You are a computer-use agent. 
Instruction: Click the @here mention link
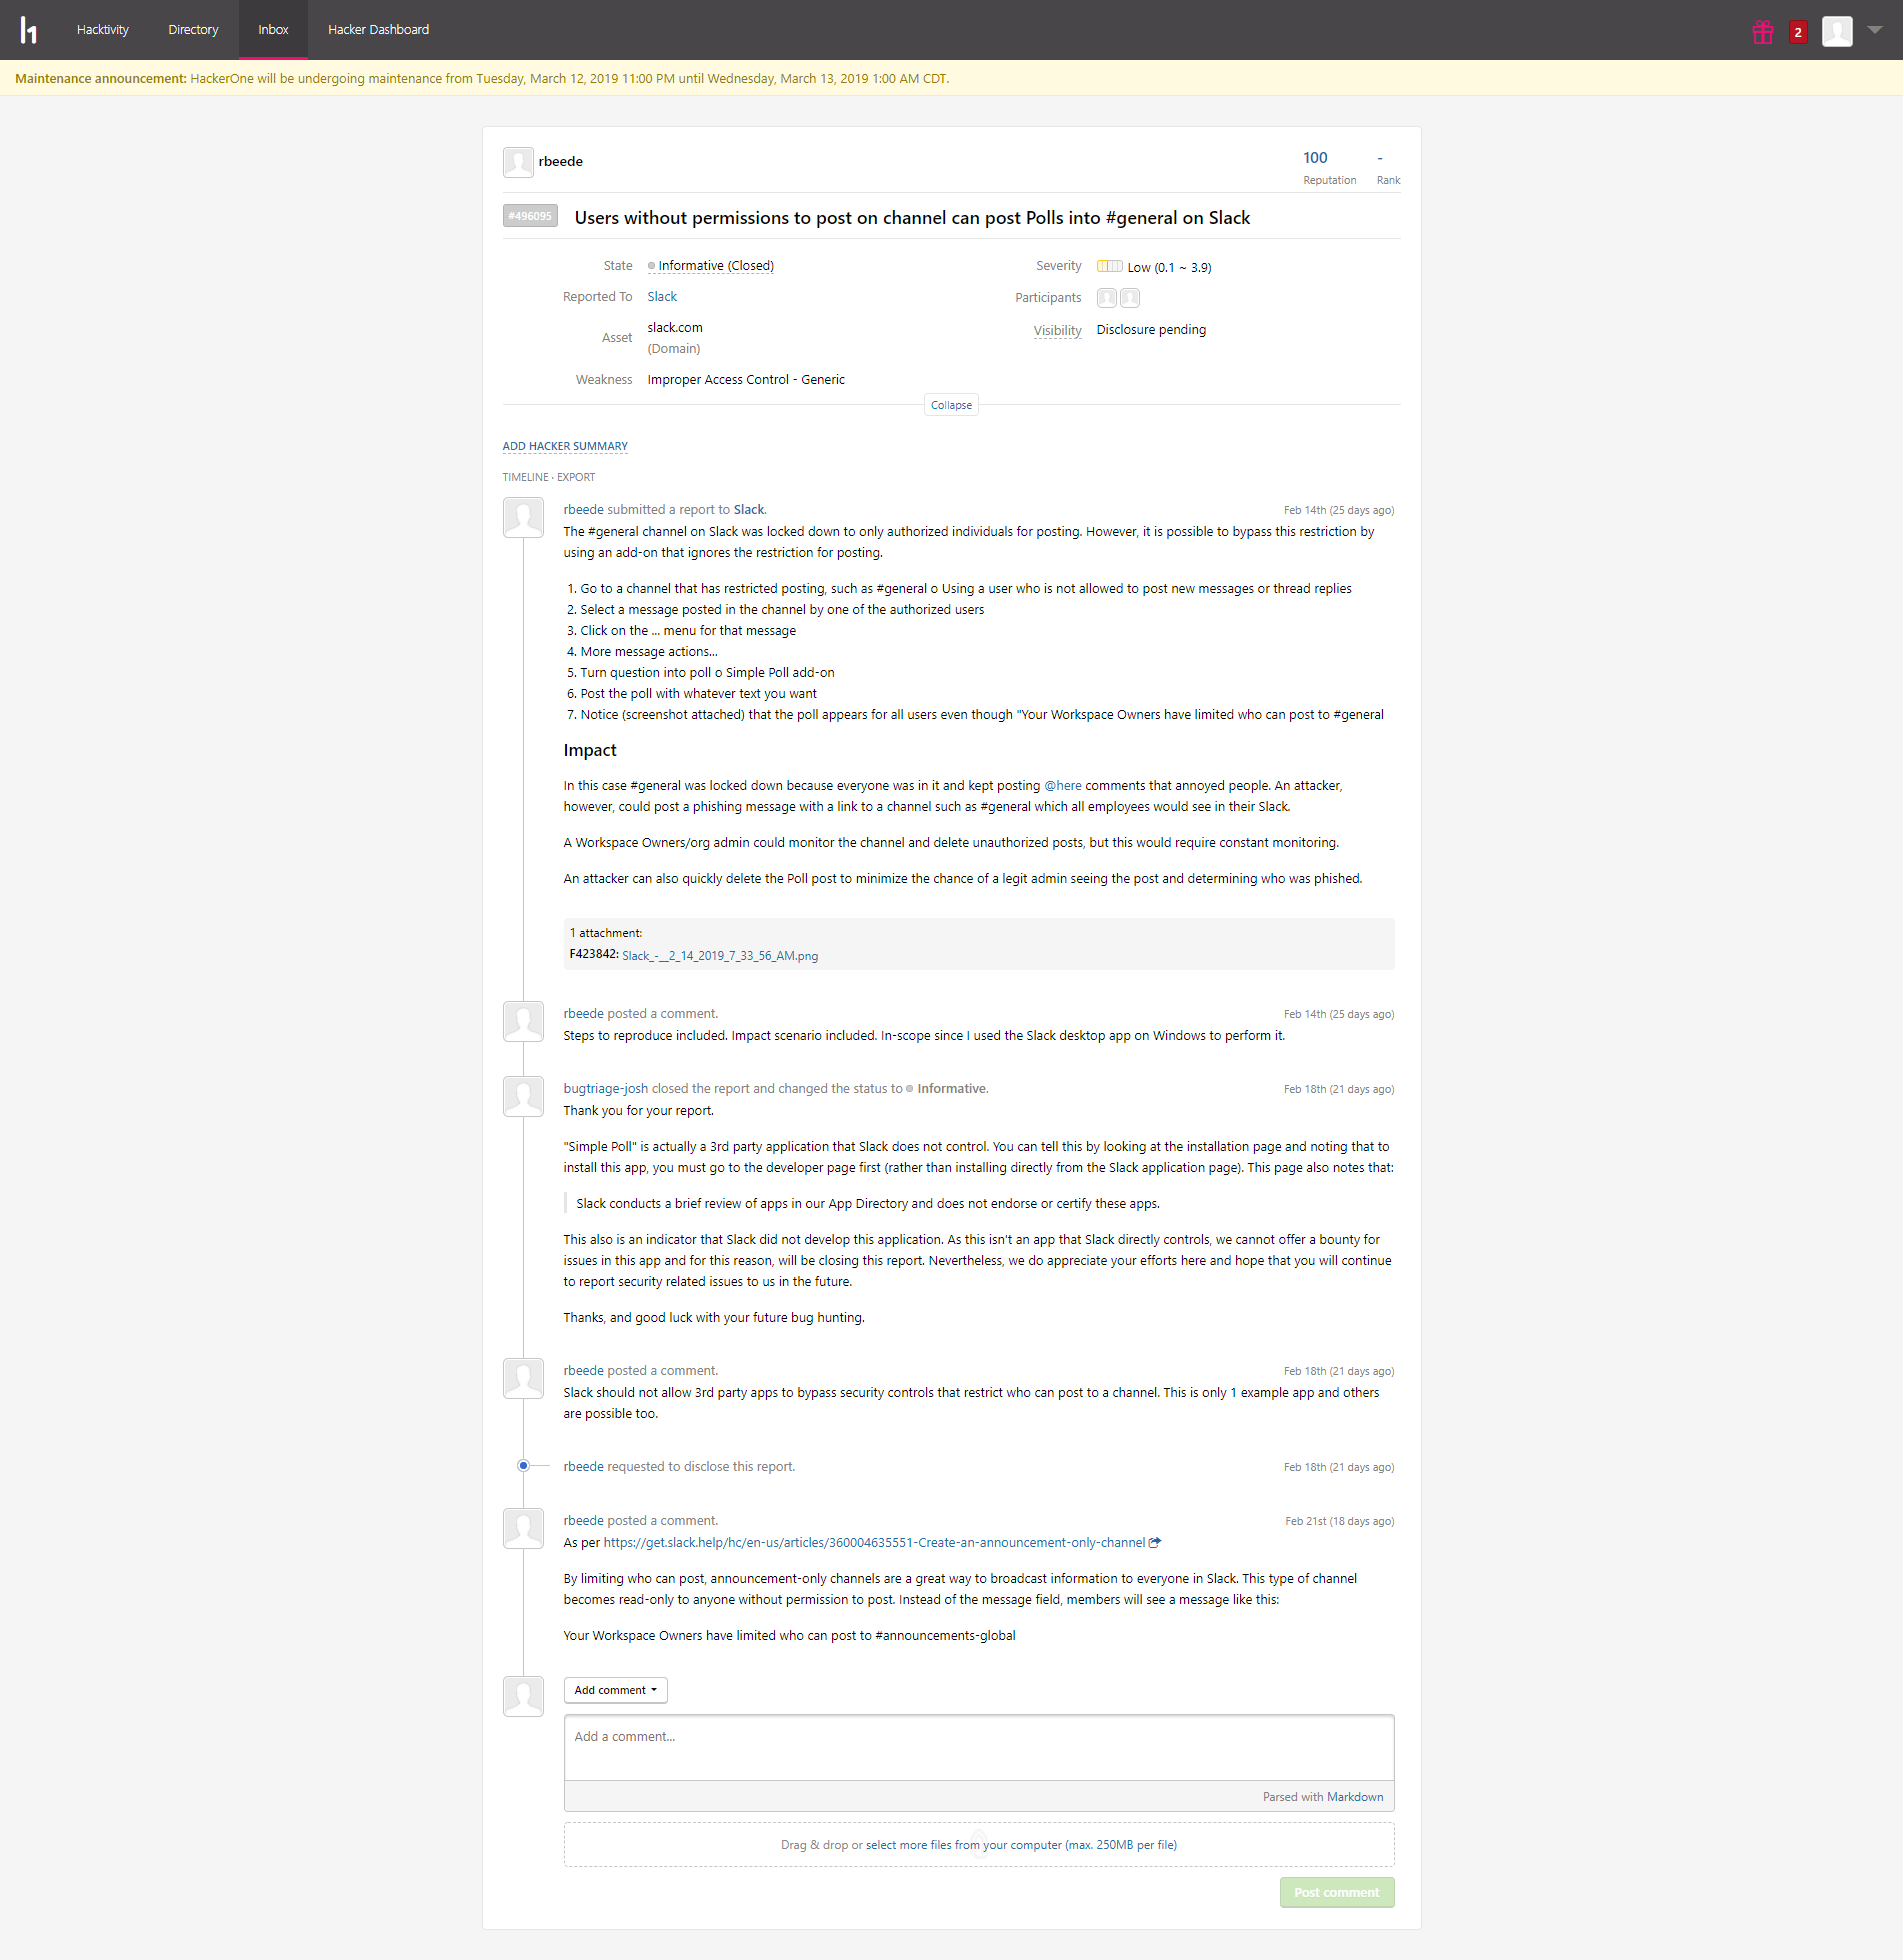tap(1063, 786)
